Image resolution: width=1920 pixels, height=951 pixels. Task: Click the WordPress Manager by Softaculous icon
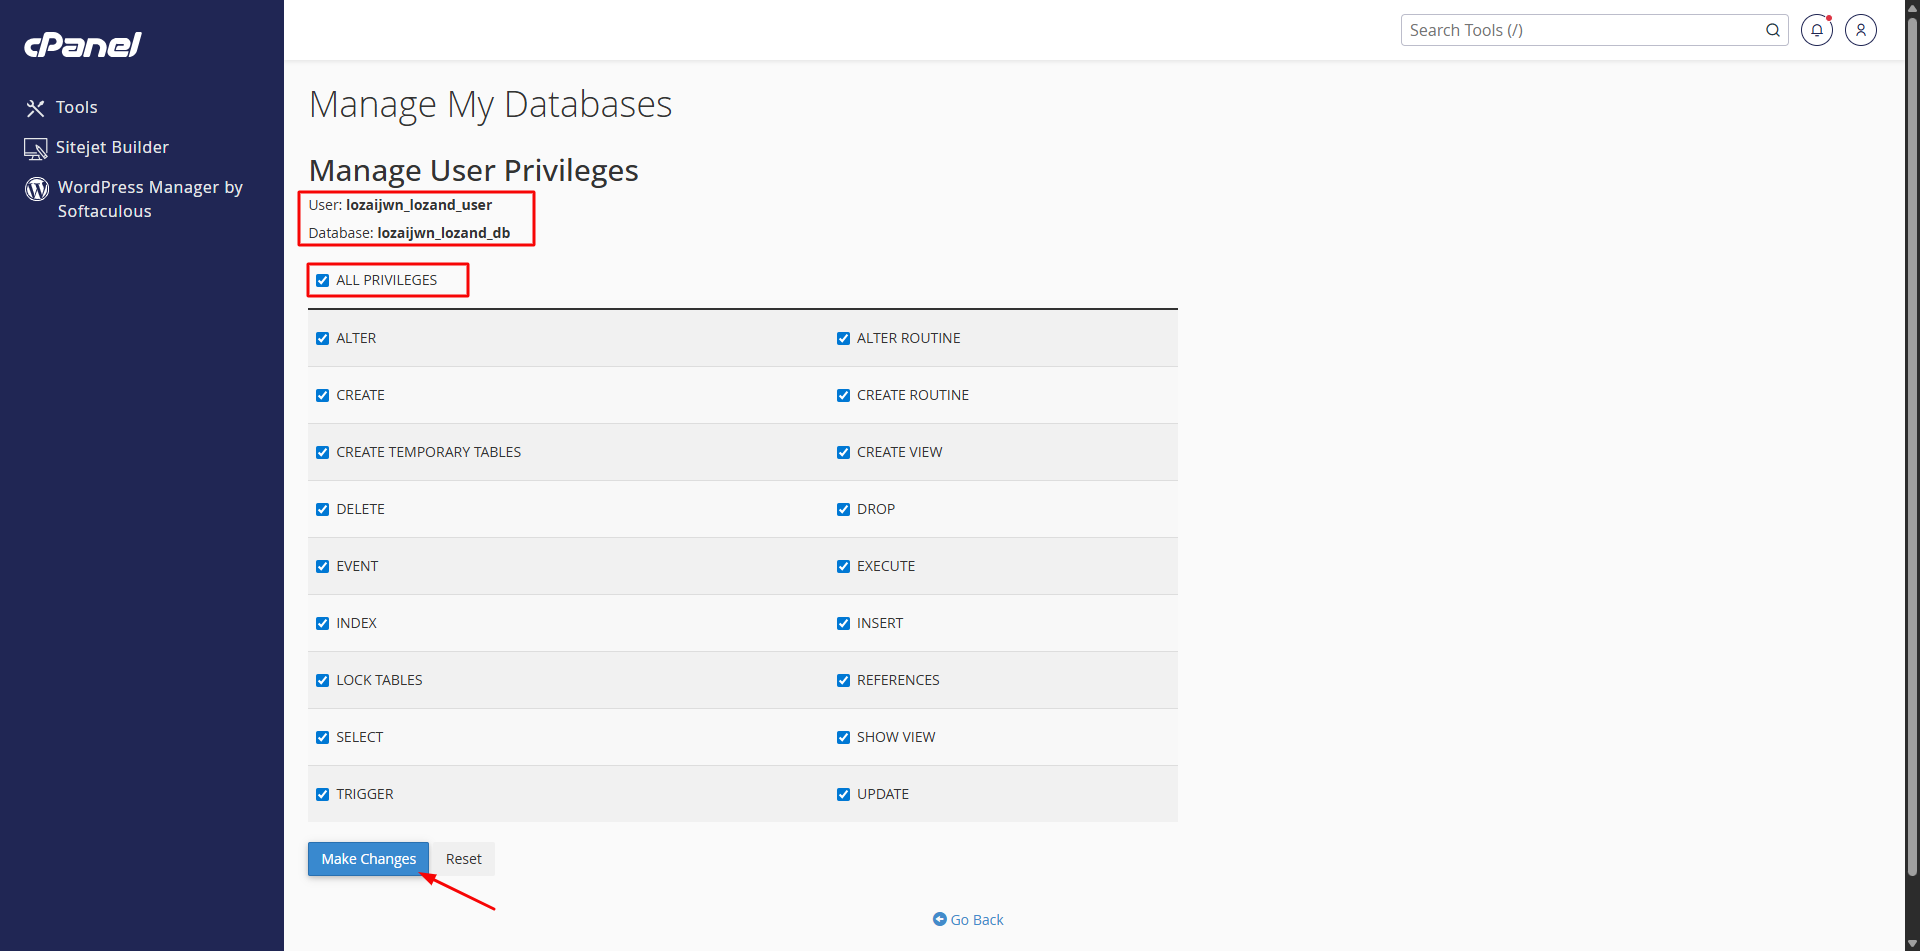36,188
